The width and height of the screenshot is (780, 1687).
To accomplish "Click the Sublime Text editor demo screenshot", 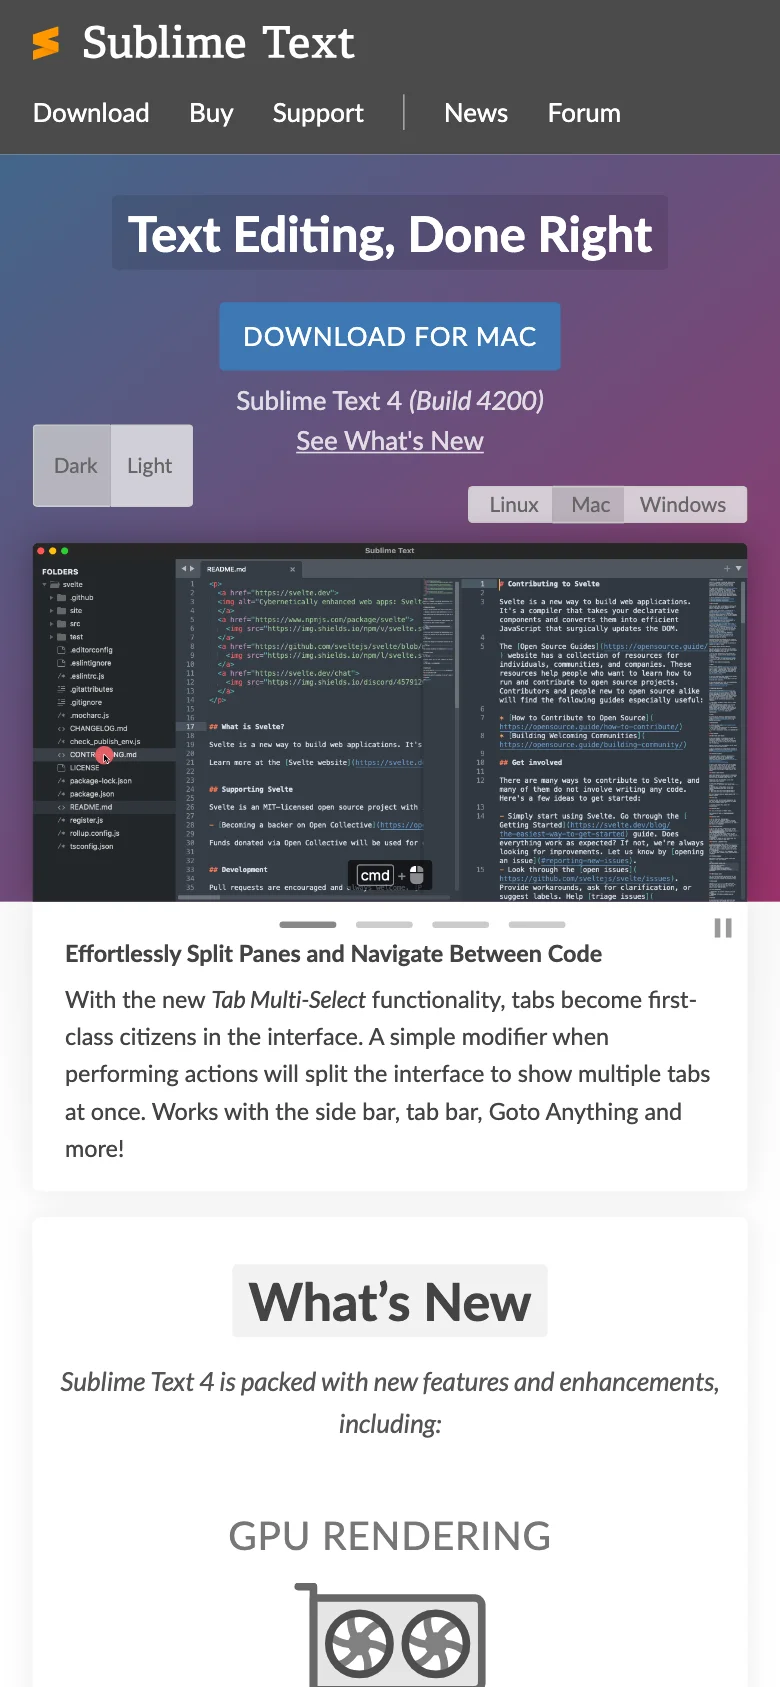I will pyautogui.click(x=390, y=722).
